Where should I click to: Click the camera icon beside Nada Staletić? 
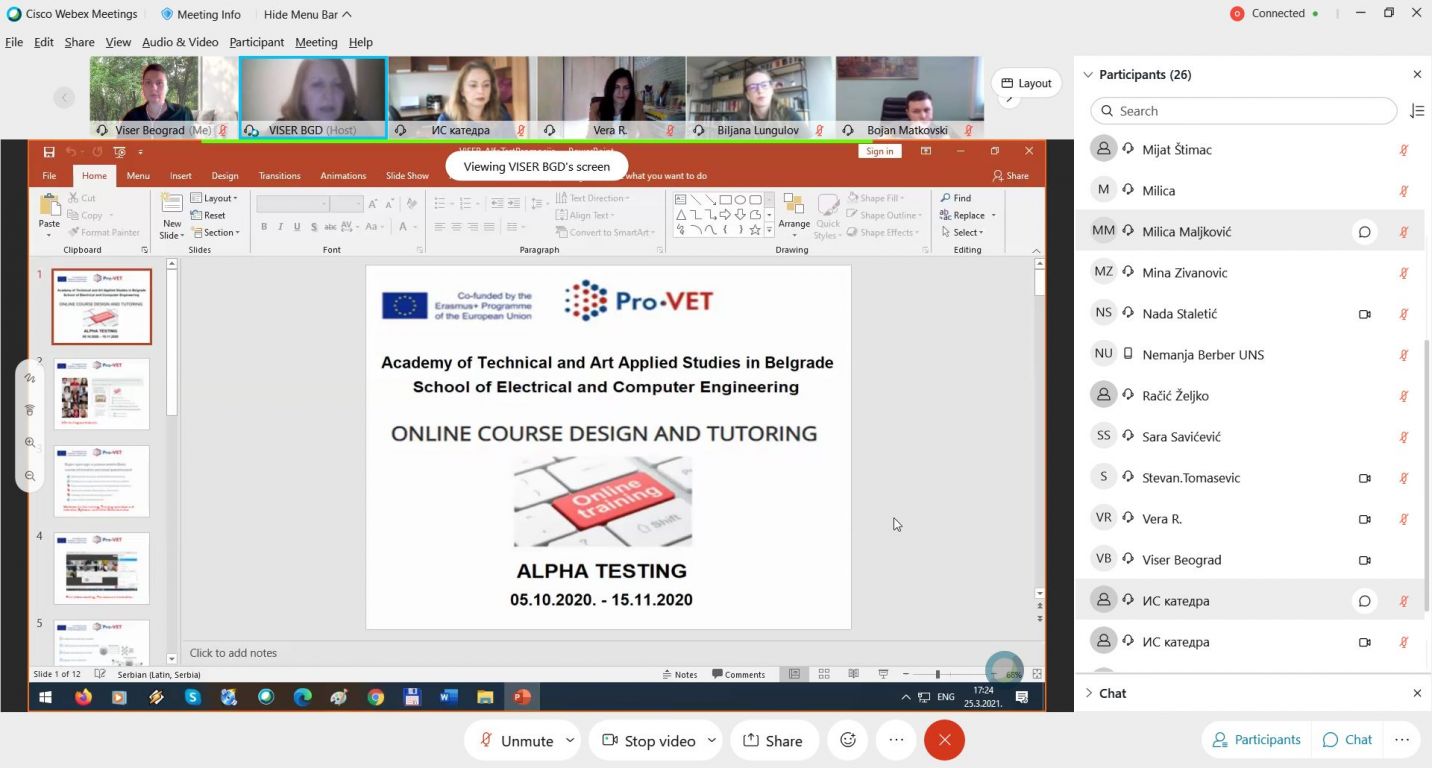point(1364,314)
